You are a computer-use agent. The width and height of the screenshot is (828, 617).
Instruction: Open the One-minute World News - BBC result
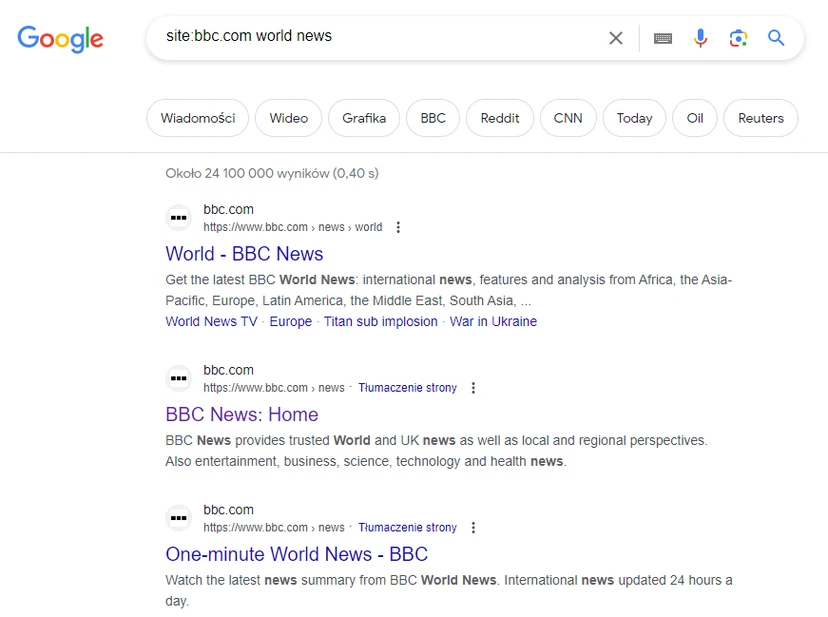coord(297,554)
